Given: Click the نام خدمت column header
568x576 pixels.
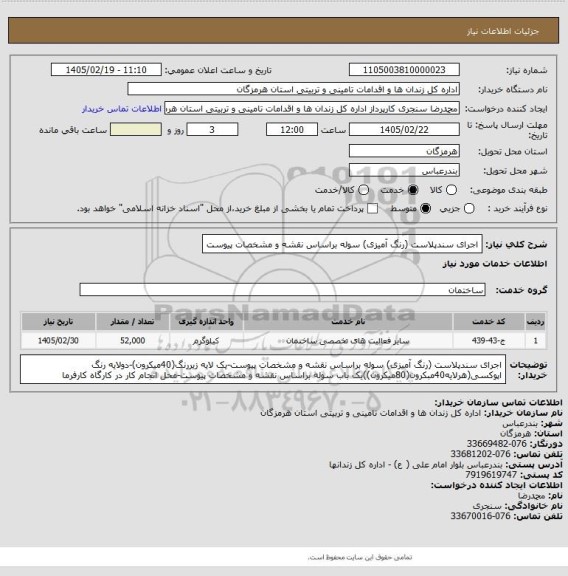Looking at the screenshot, I should (x=348, y=322).
